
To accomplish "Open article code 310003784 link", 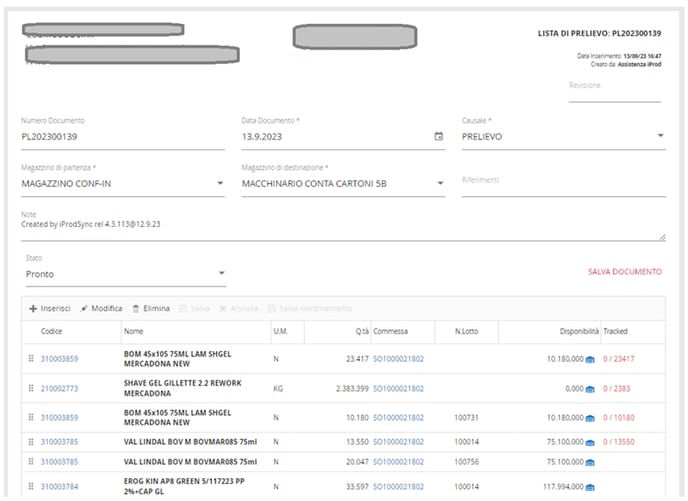I will [59, 487].
